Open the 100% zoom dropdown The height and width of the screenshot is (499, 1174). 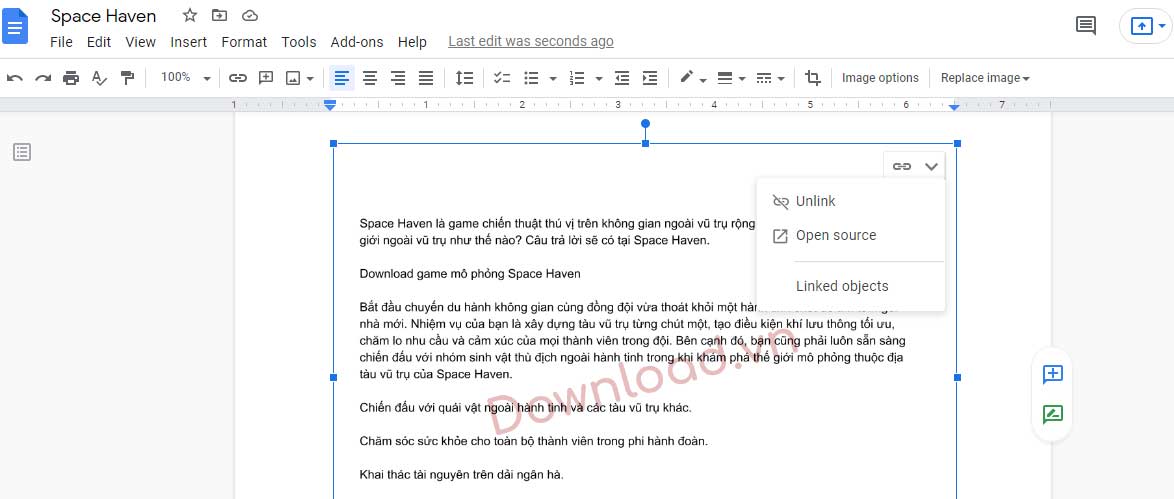(186, 77)
